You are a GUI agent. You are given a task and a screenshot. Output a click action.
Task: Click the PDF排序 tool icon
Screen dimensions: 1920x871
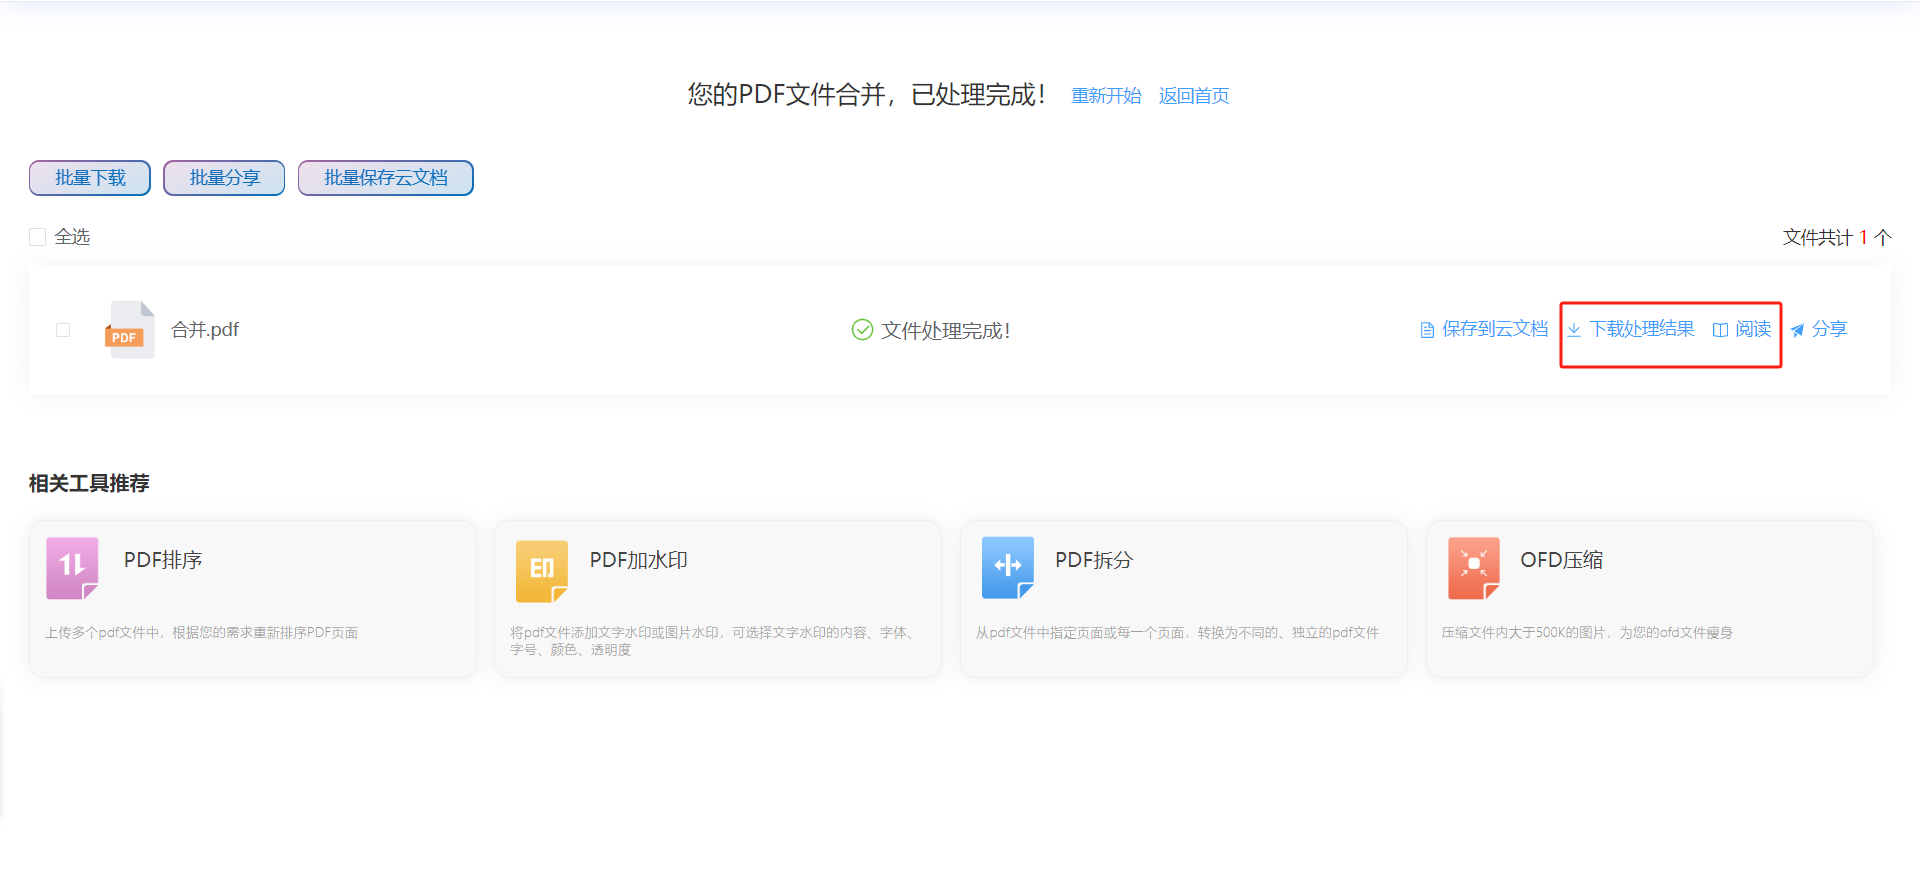tap(72, 568)
